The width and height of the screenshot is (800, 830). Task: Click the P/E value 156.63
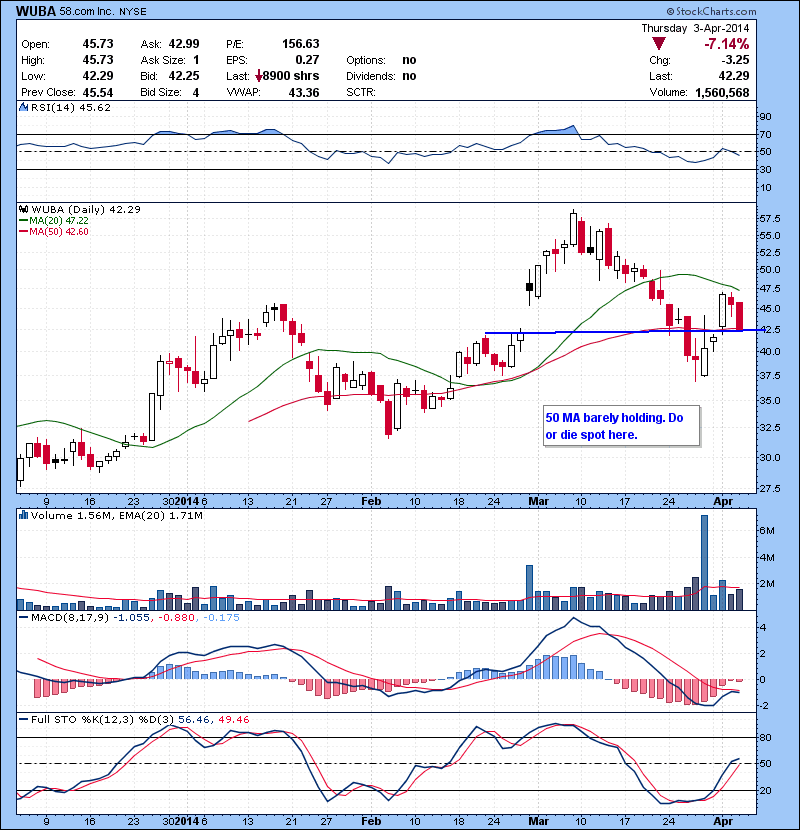300,44
